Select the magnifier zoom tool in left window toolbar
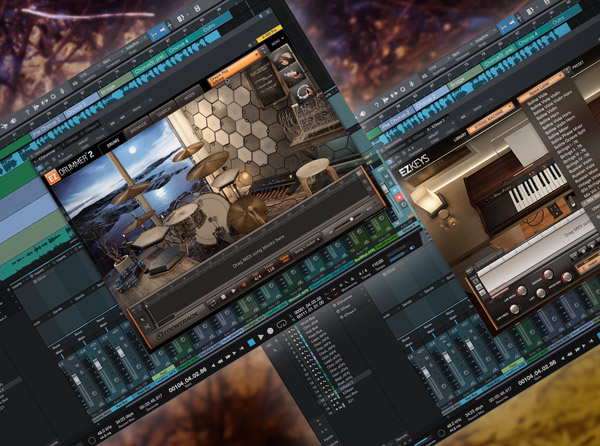Viewport: 600px width, 446px height. click(54, 96)
